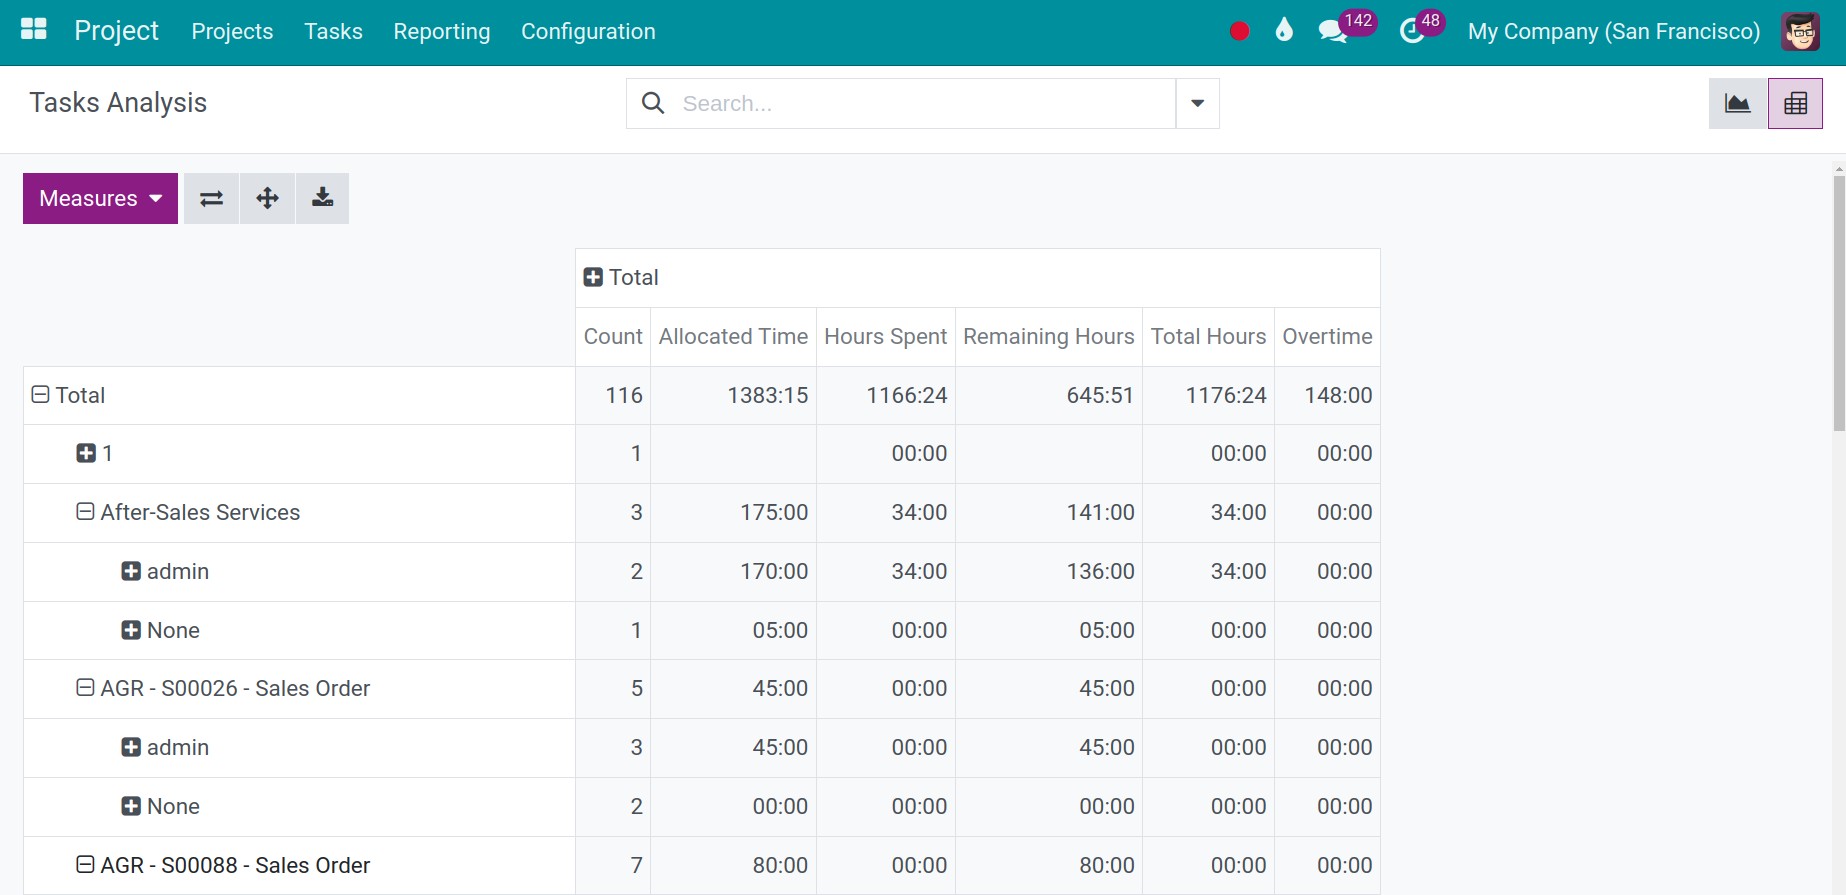Viewport: 1846px width, 895px height.
Task: Click Total Hours value 1176:24
Action: pos(1208,395)
